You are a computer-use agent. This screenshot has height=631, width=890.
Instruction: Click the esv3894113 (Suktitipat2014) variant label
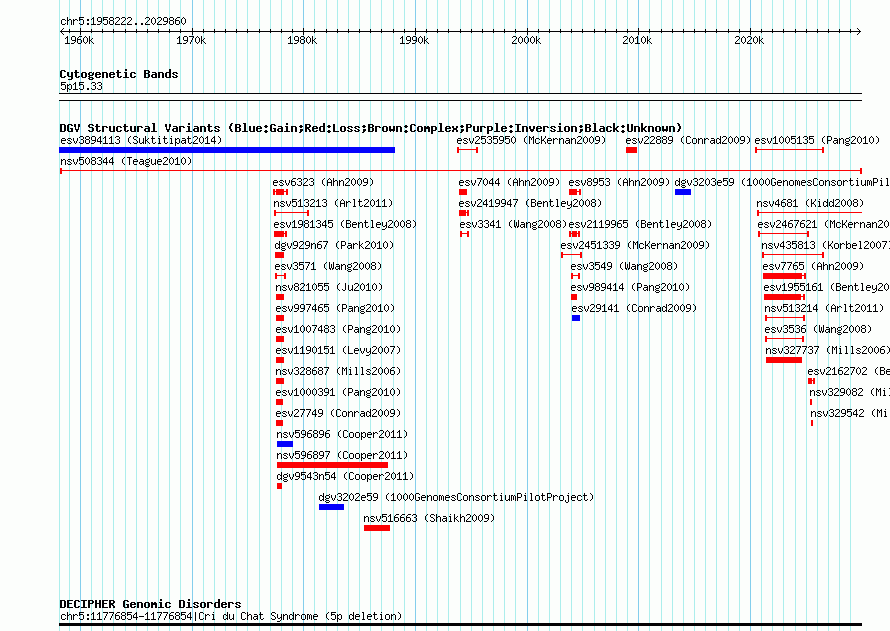[141, 140]
